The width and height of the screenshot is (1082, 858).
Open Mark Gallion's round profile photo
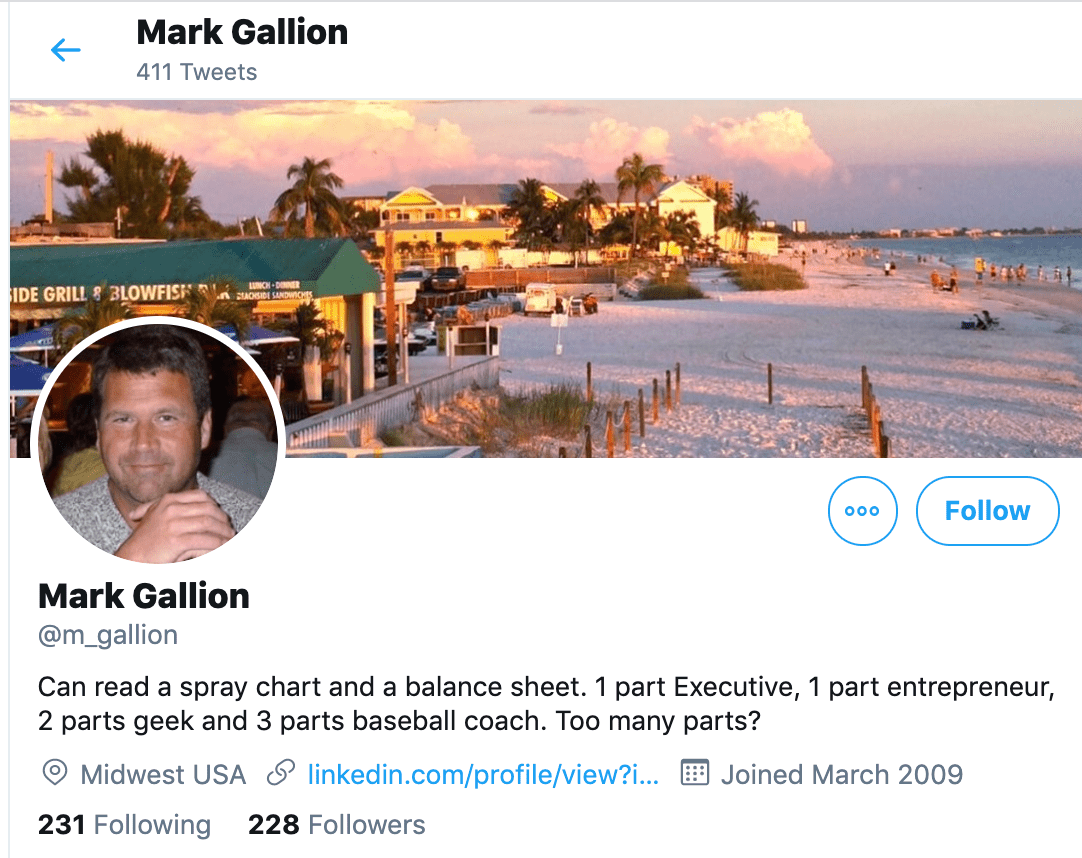(x=158, y=442)
